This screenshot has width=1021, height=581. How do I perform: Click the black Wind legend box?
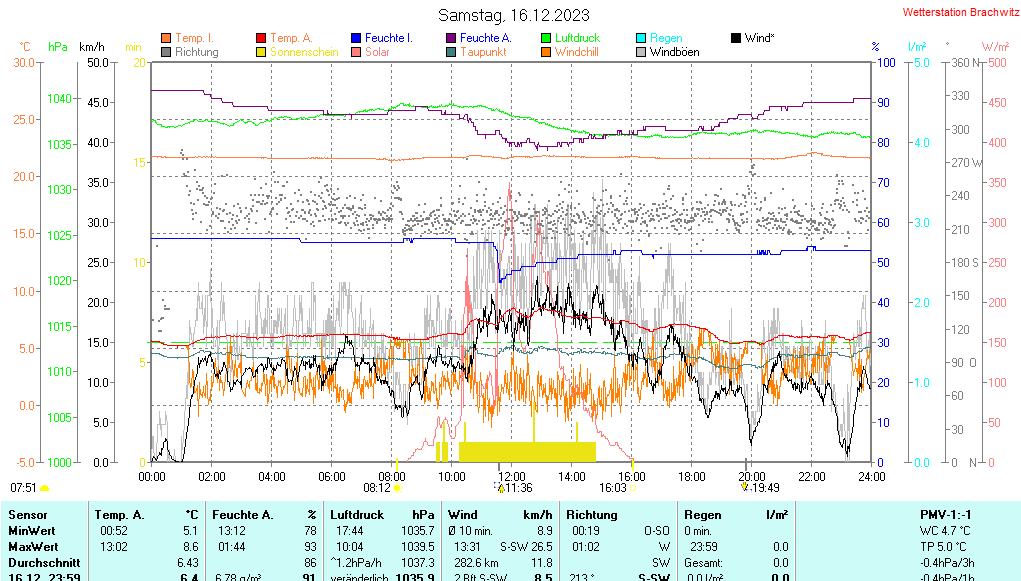pos(736,38)
